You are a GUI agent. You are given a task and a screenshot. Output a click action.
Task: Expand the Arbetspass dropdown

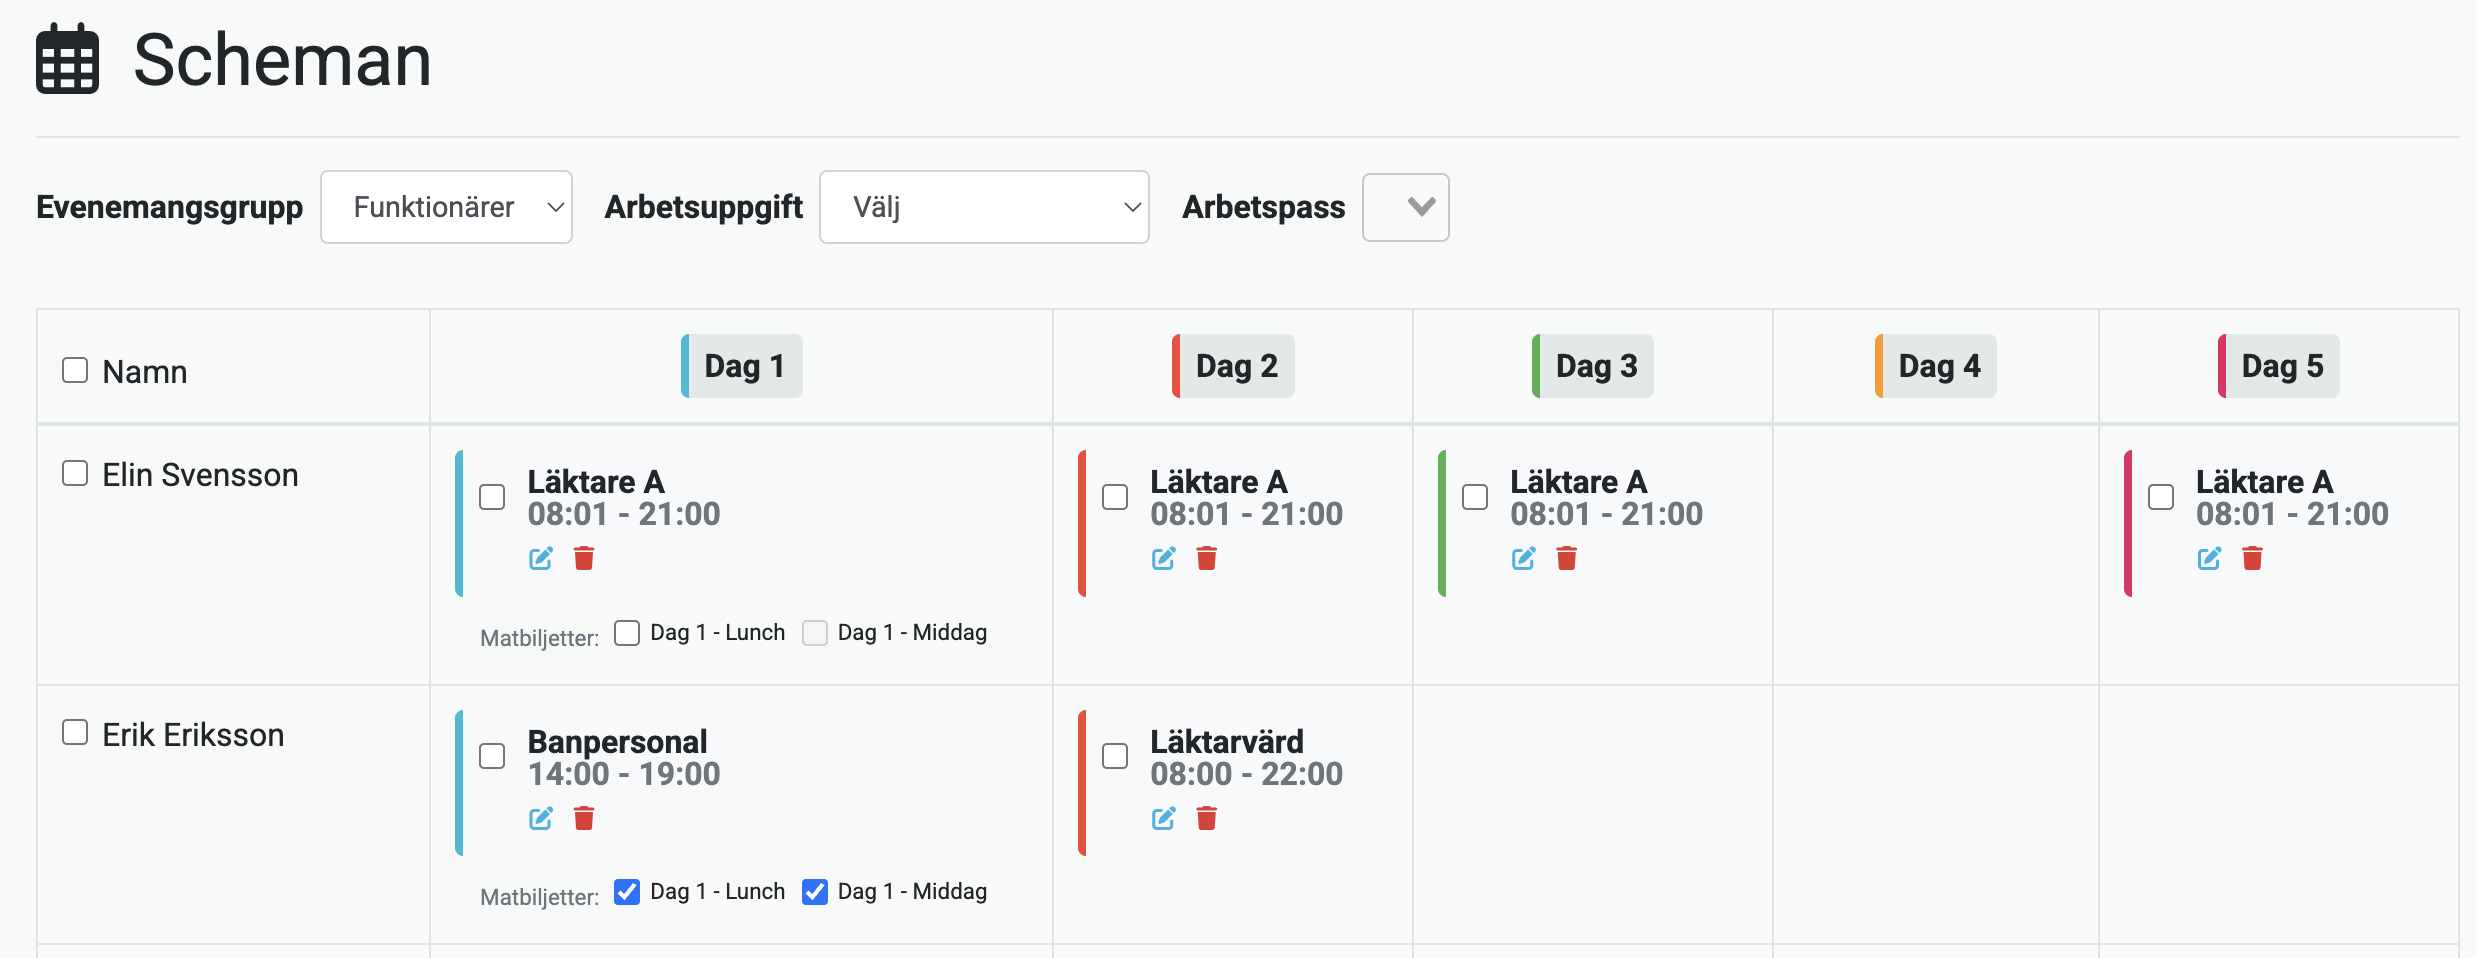[1405, 207]
